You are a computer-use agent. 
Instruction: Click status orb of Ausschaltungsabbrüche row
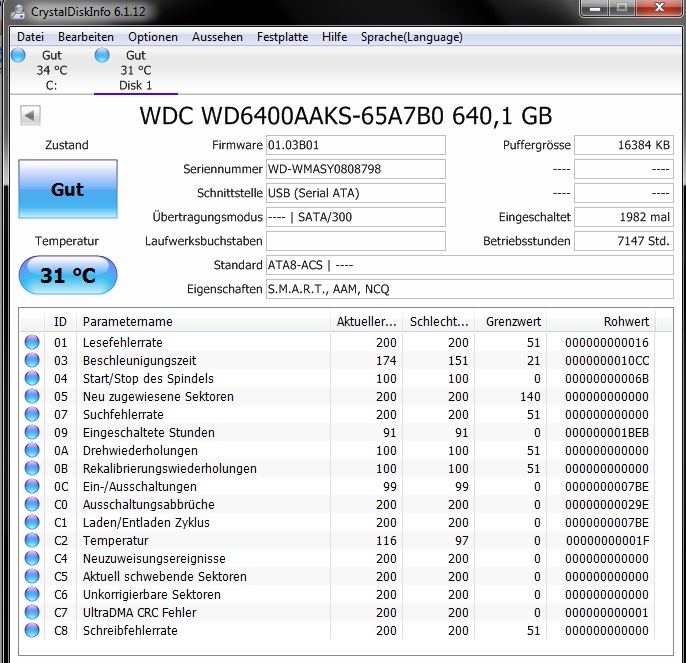point(32,504)
